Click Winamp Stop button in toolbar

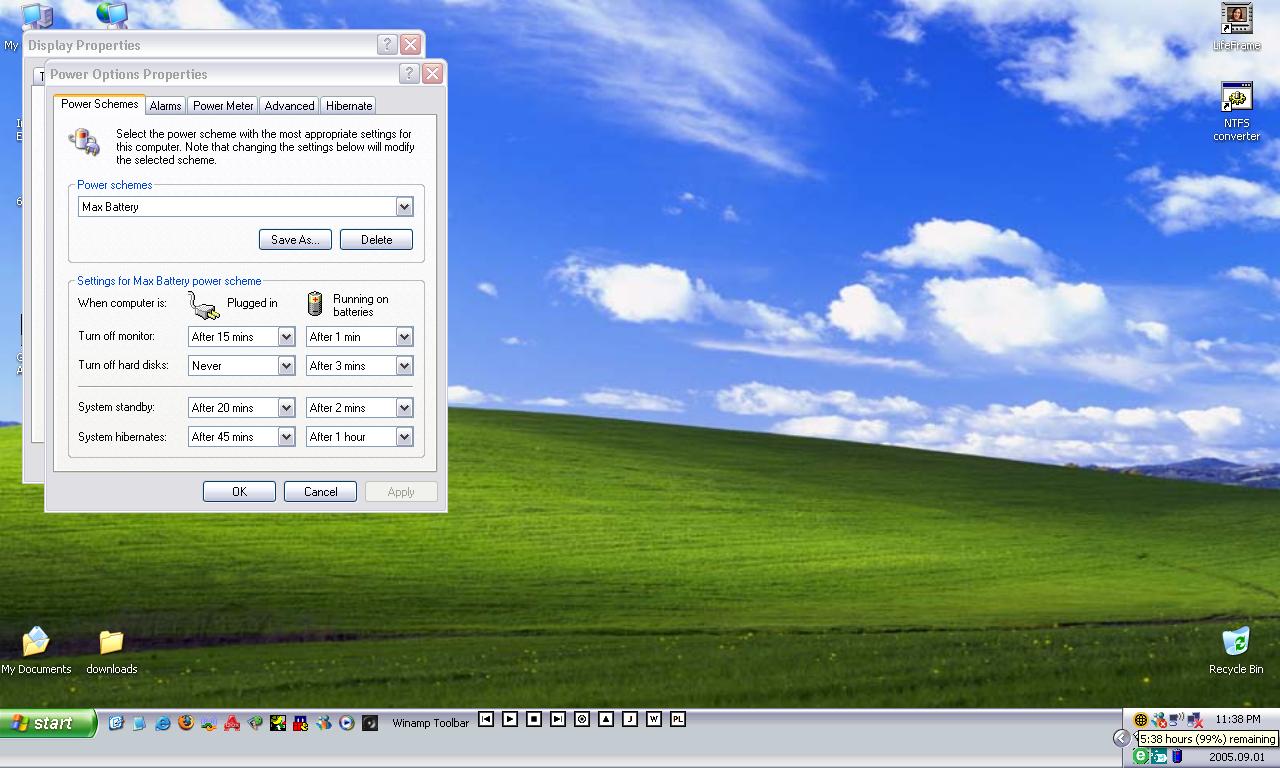(534, 719)
